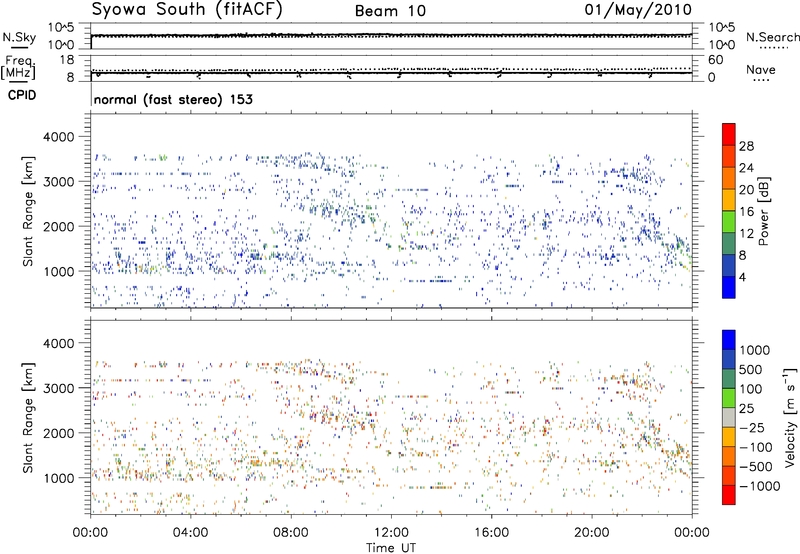Click the '4' label on the Power colorbar
Image resolution: width=800 pixels, height=554 pixels.
[x=742, y=277]
